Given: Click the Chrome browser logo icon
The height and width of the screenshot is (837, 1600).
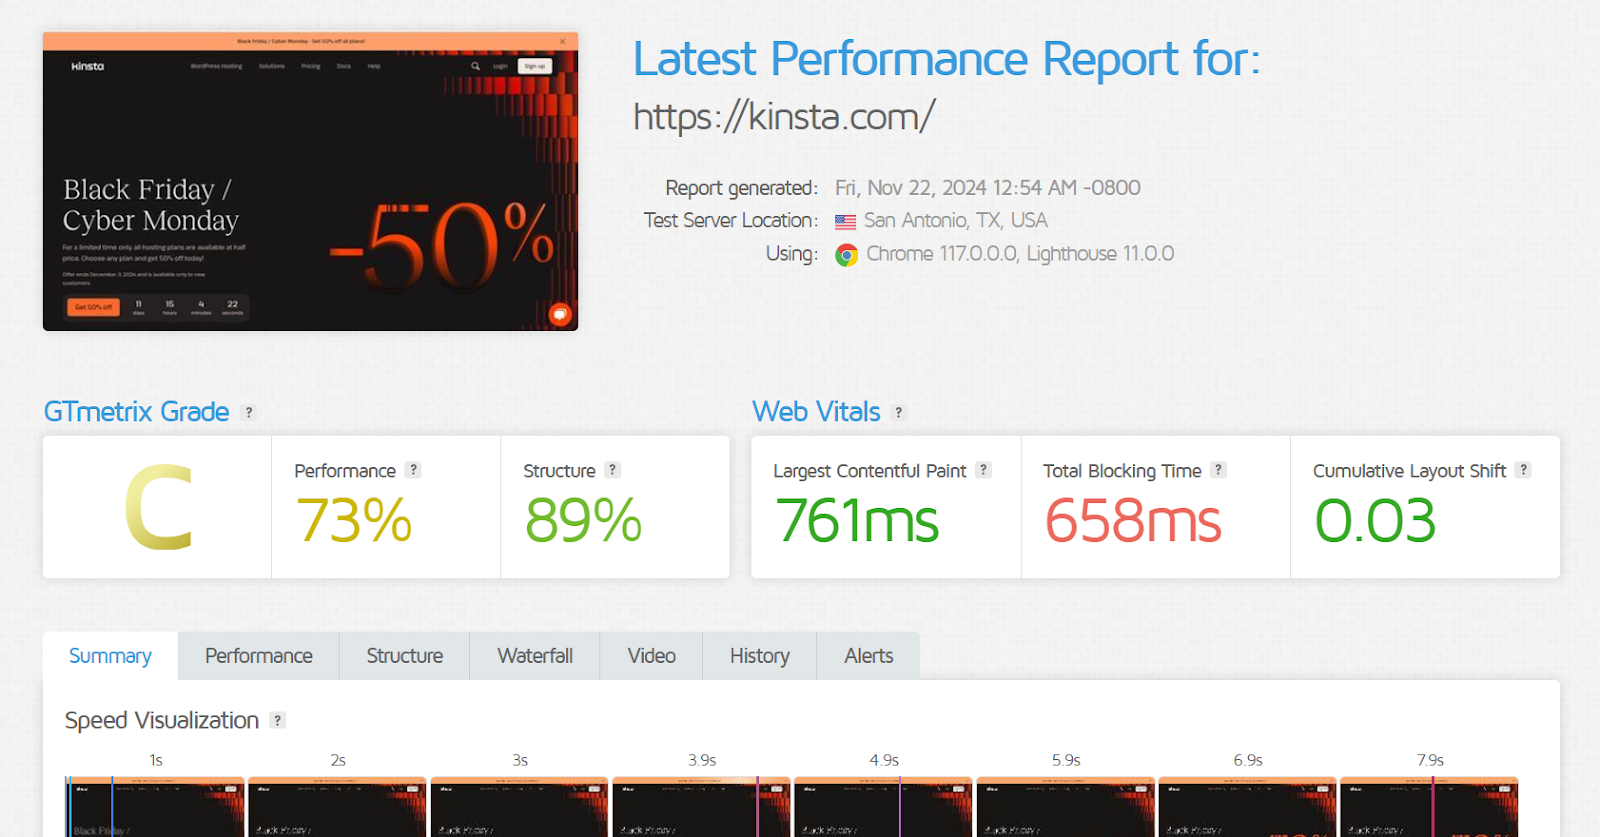Looking at the screenshot, I should (847, 255).
